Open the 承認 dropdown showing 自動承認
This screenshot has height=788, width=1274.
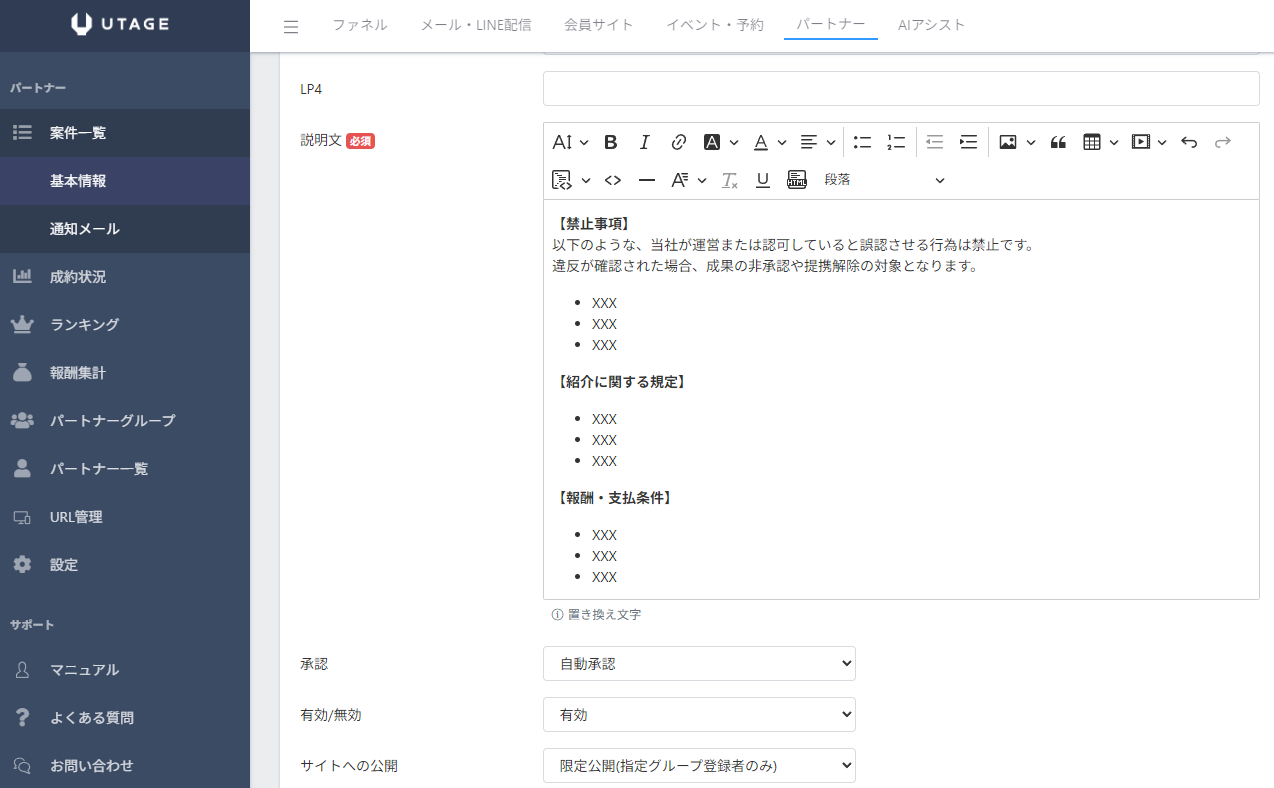point(699,663)
